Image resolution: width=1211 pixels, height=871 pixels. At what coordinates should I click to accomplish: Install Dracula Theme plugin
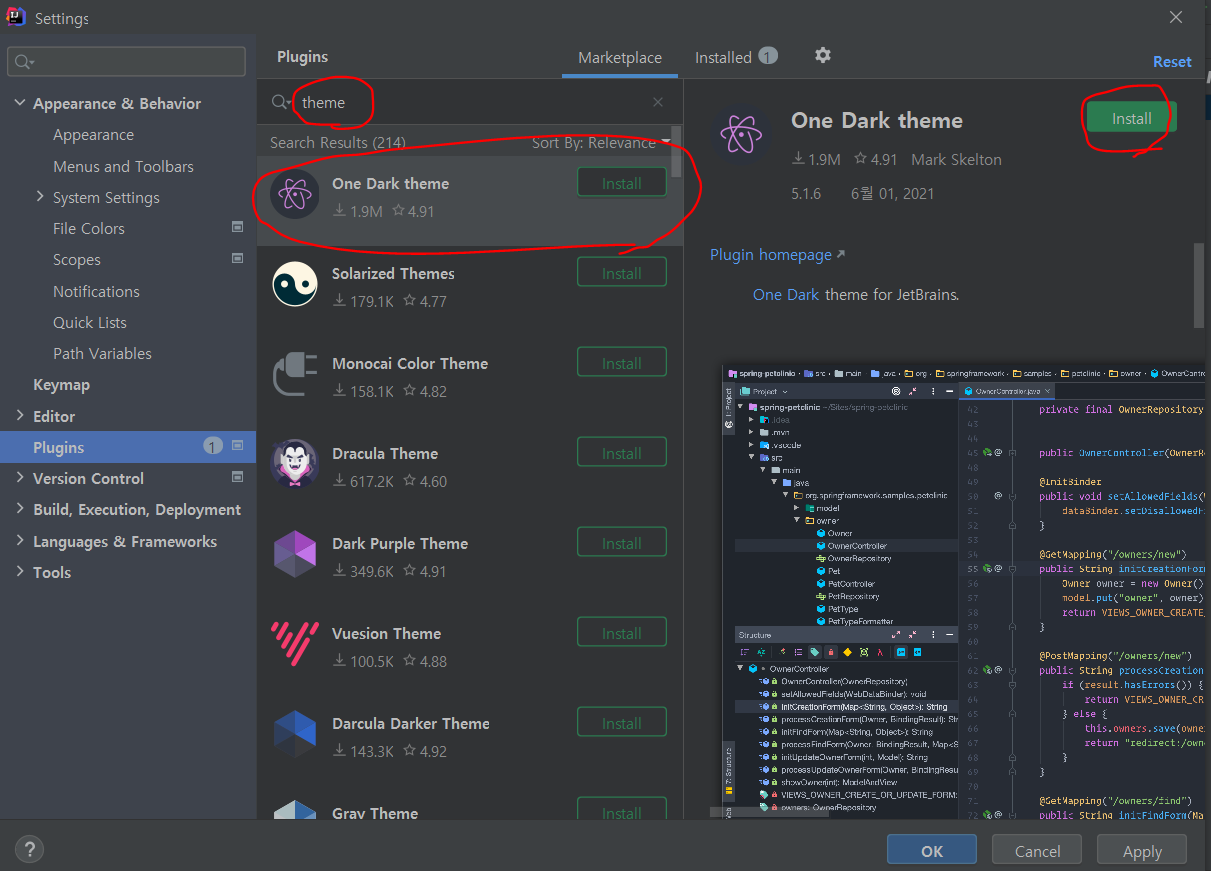622,453
